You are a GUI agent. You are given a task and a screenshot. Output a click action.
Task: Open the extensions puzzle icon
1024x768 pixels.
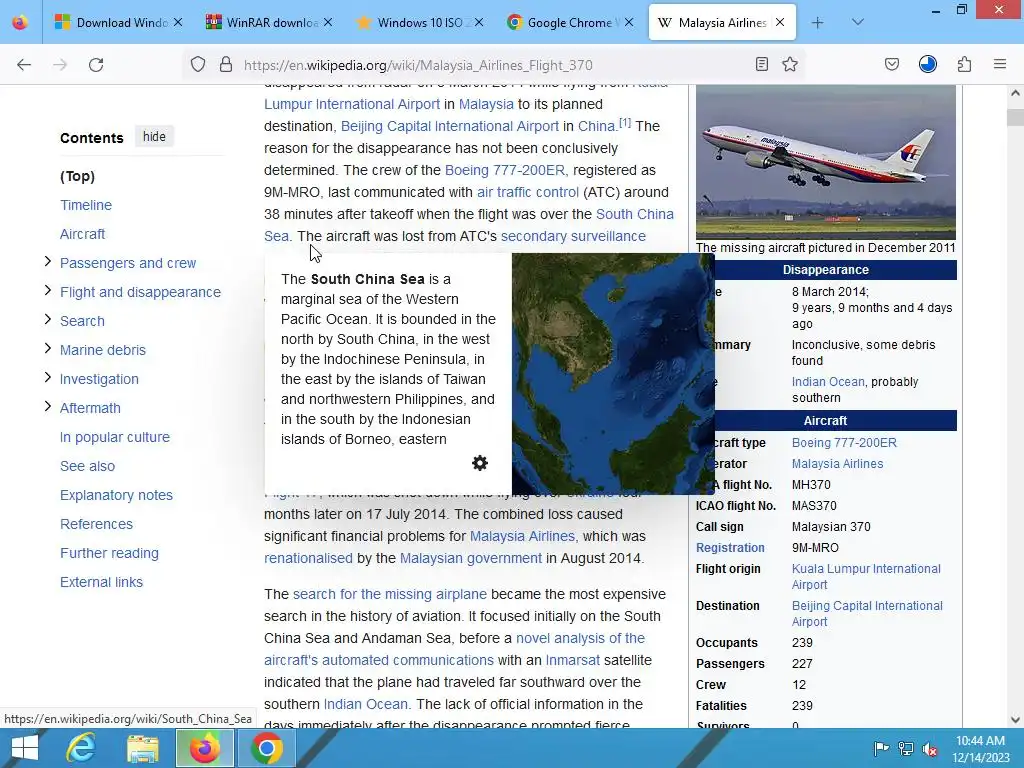[965, 65]
